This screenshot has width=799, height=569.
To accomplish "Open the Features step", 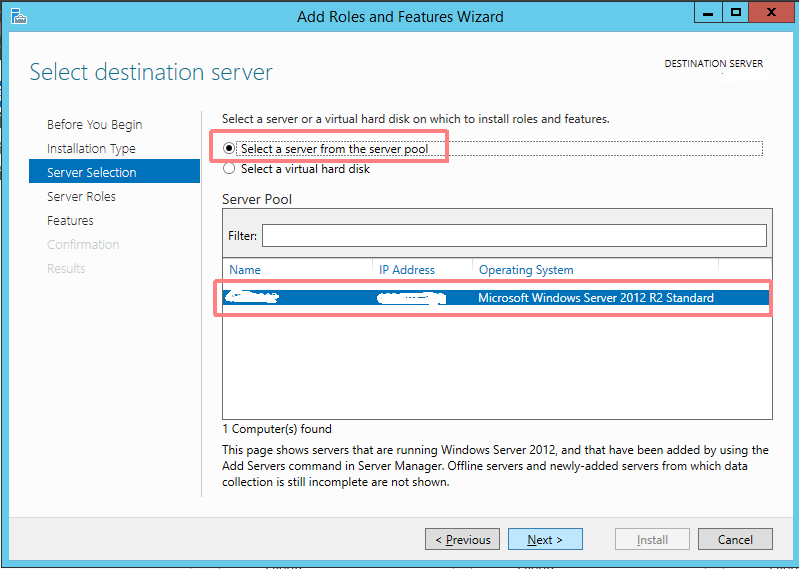I will (x=70, y=221).
